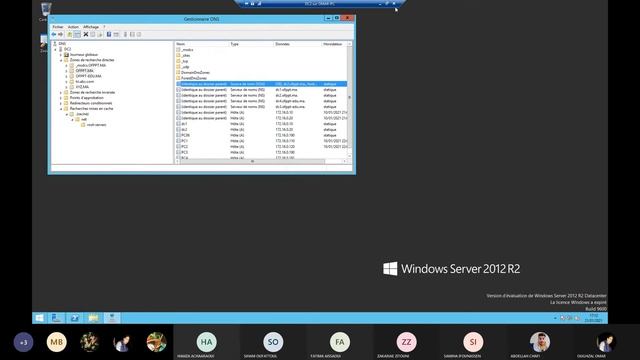Open File Explorer from the VM taskbar
The width and height of the screenshot is (640, 360).
(93, 318)
